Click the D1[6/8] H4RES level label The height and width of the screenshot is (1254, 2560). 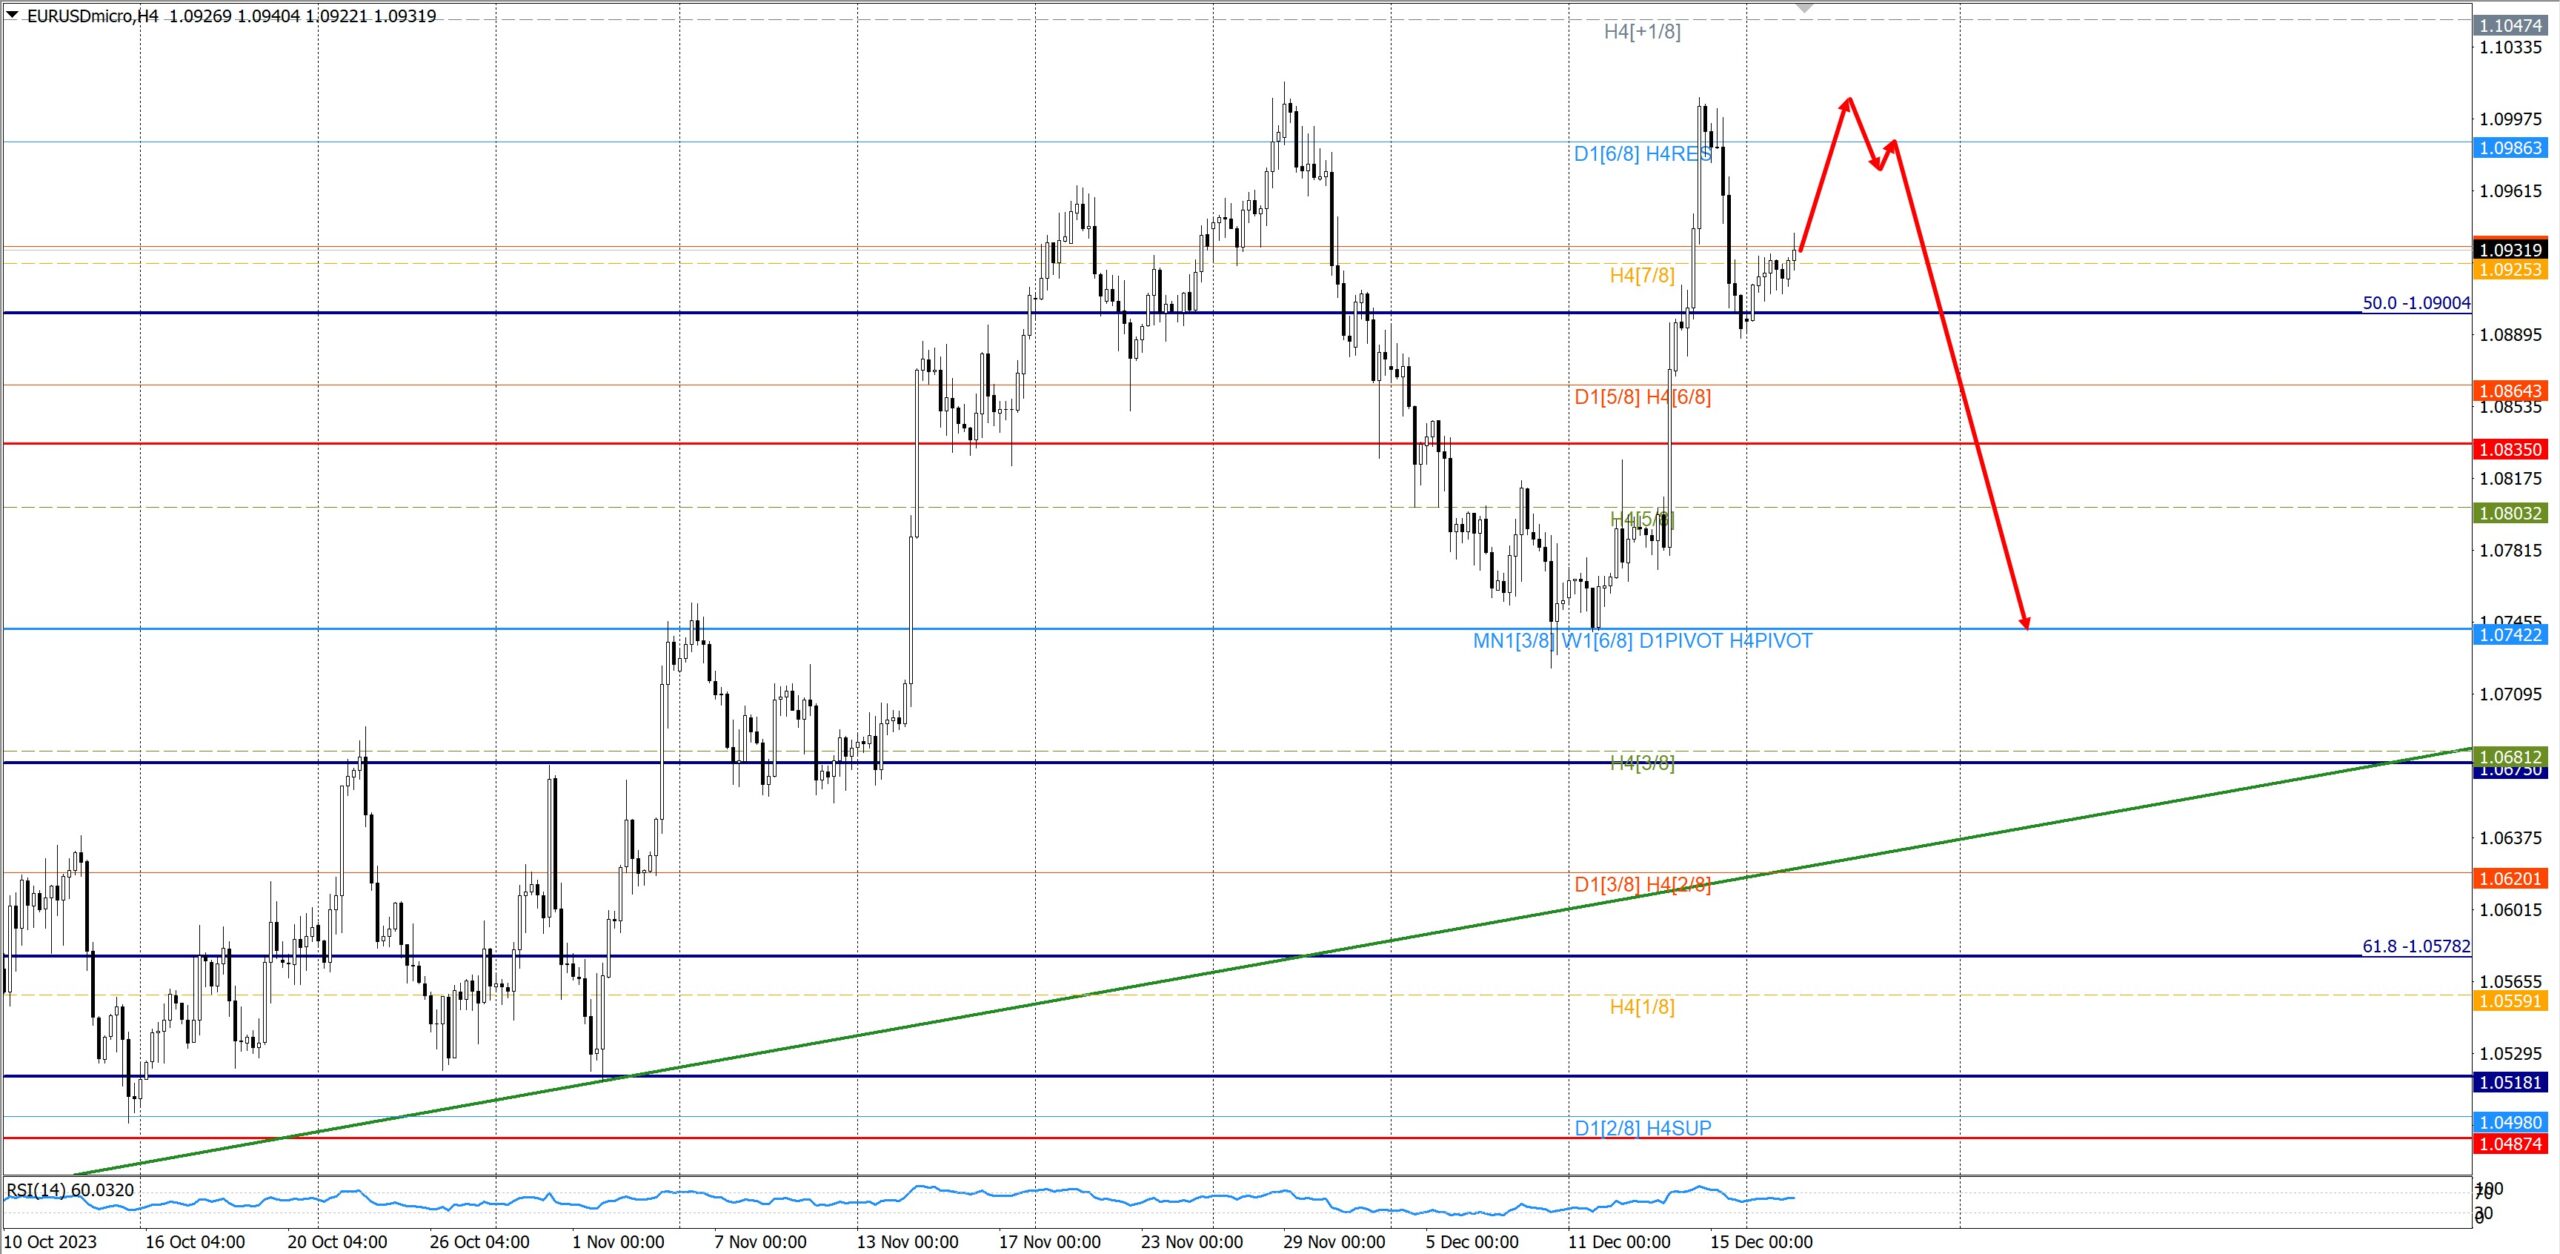click(x=1643, y=154)
